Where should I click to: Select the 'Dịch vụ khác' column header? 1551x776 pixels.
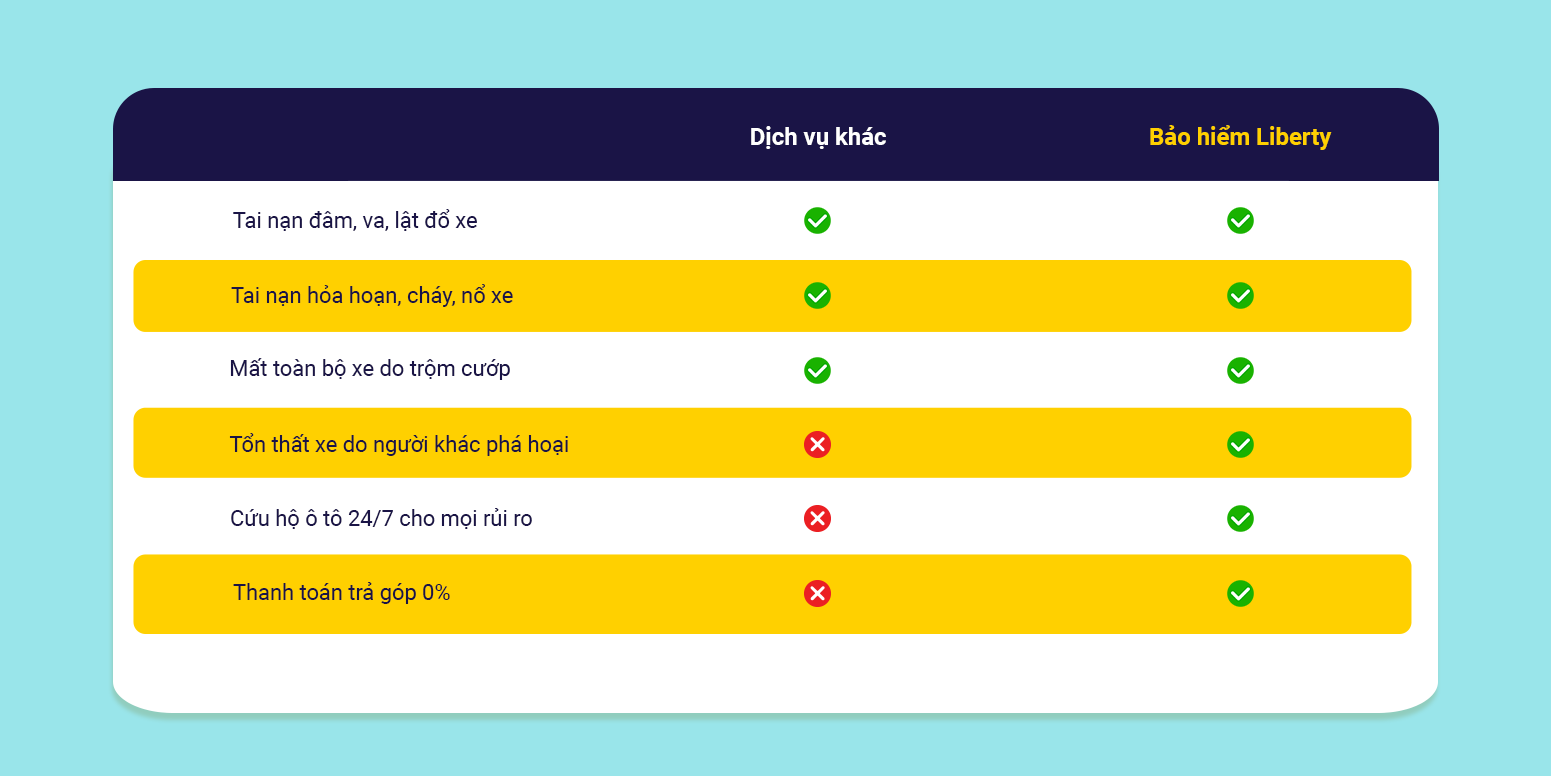coord(818,137)
